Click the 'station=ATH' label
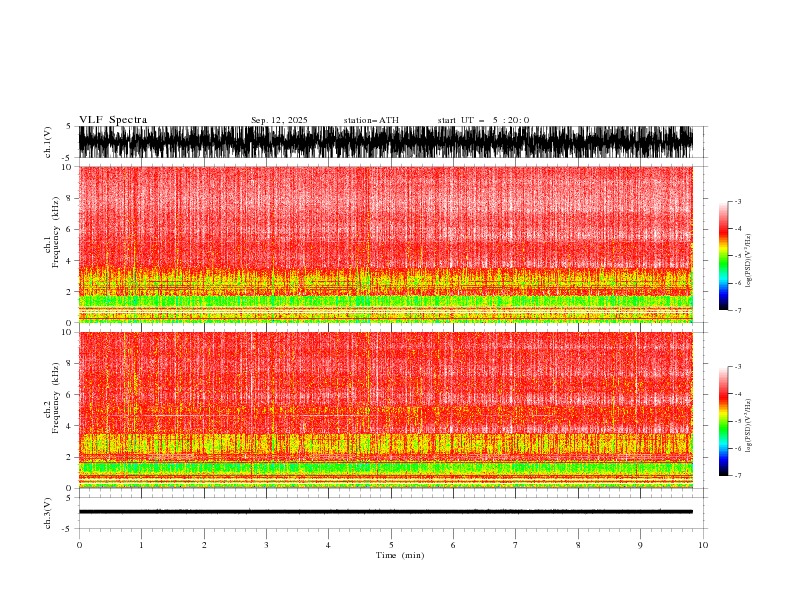The height and width of the screenshot is (612, 792). pyautogui.click(x=371, y=120)
